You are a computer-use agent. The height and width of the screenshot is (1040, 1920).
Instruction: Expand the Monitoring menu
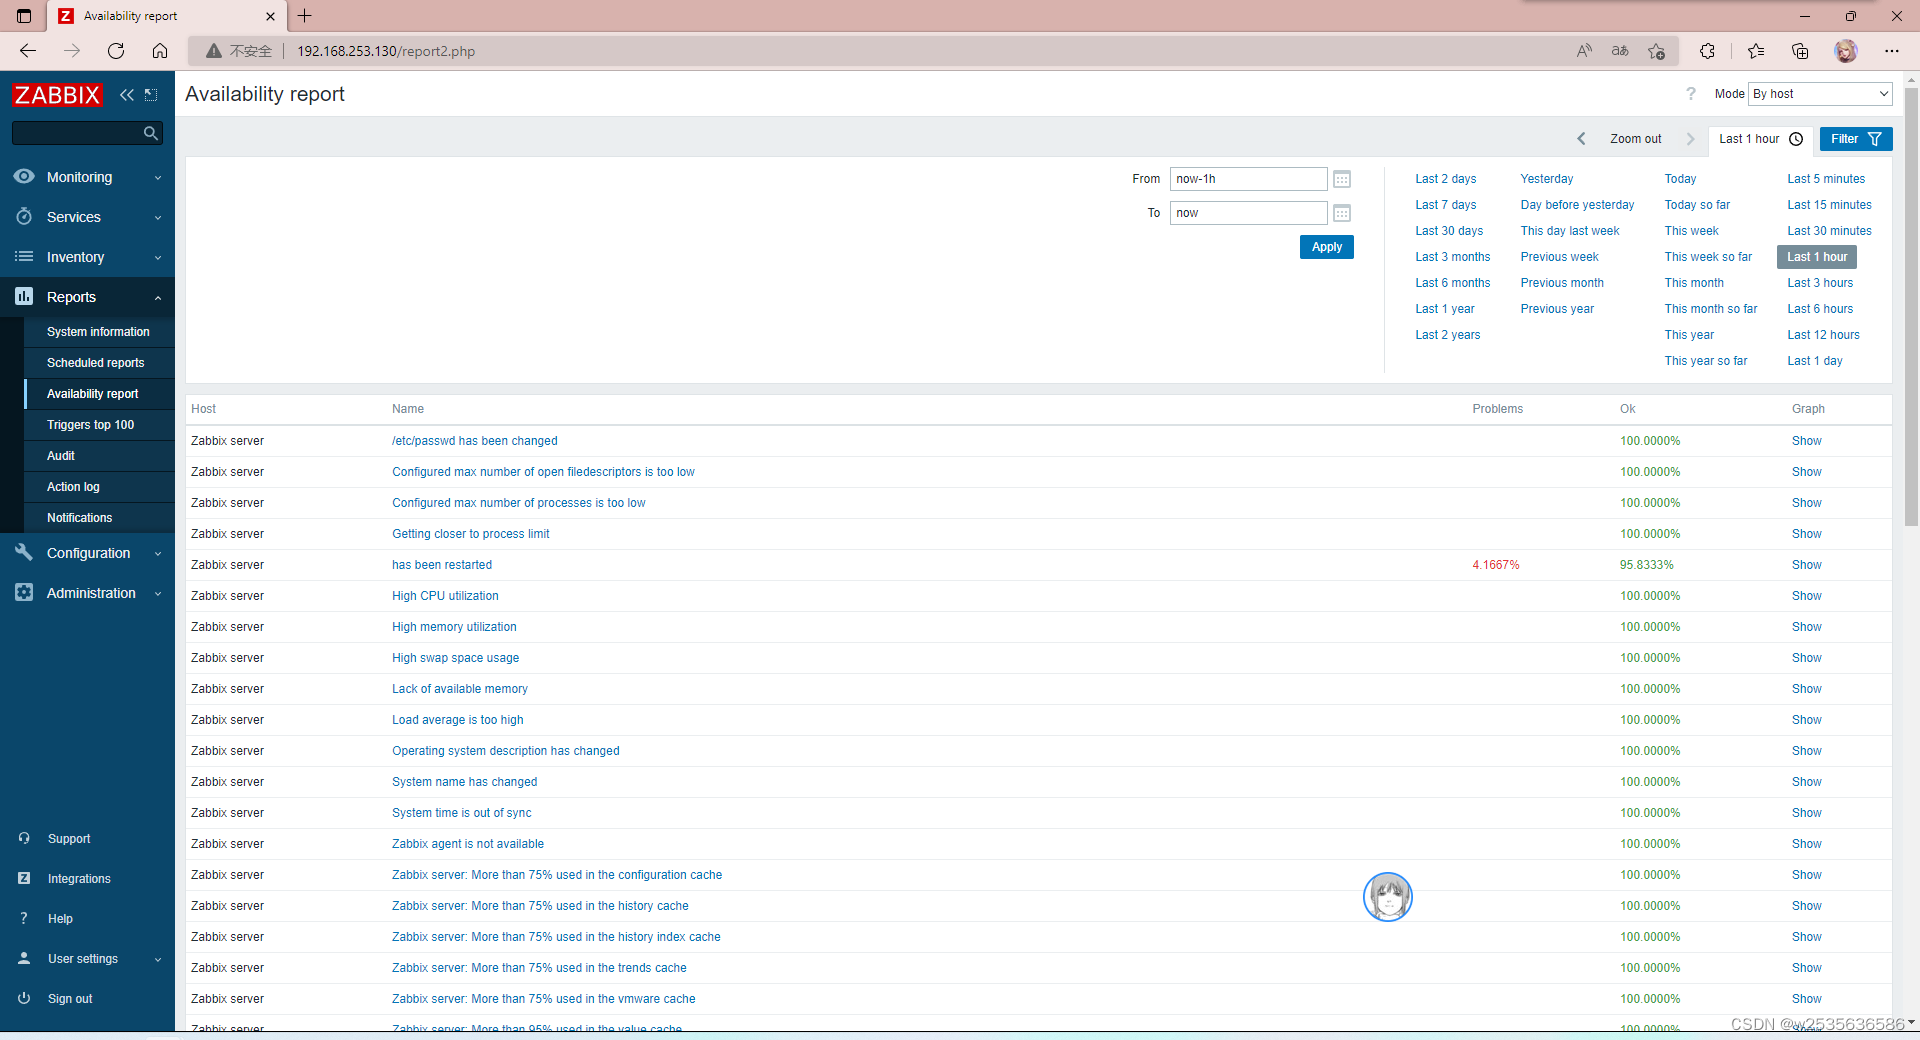(x=87, y=177)
